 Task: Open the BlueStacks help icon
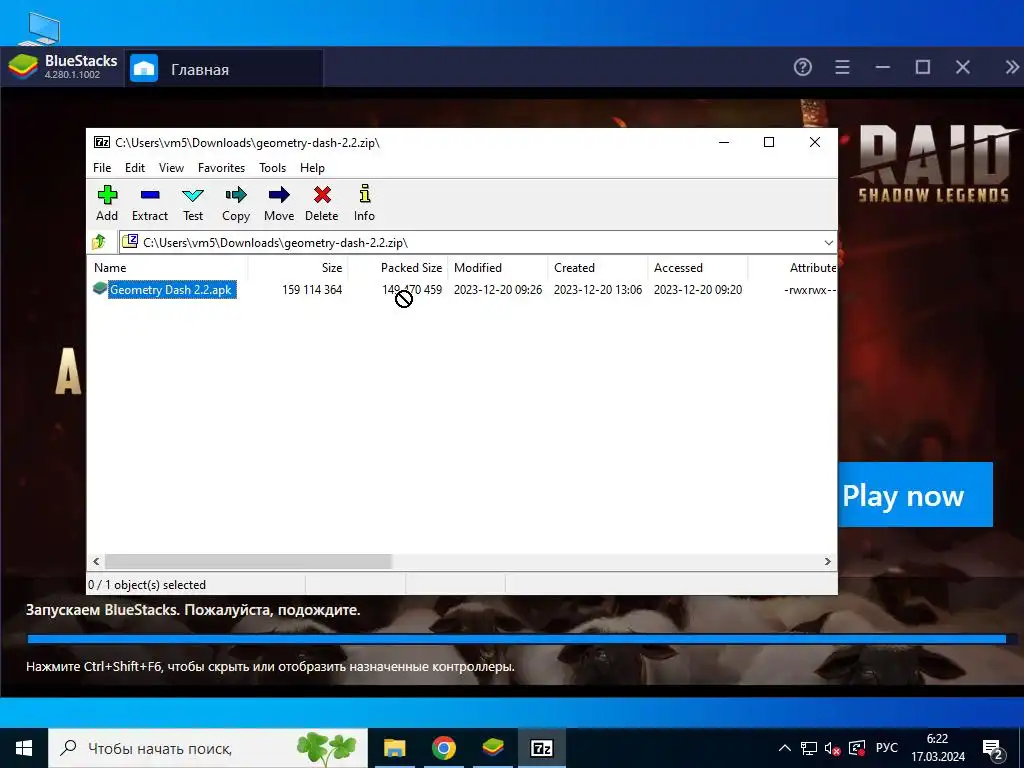(x=803, y=67)
